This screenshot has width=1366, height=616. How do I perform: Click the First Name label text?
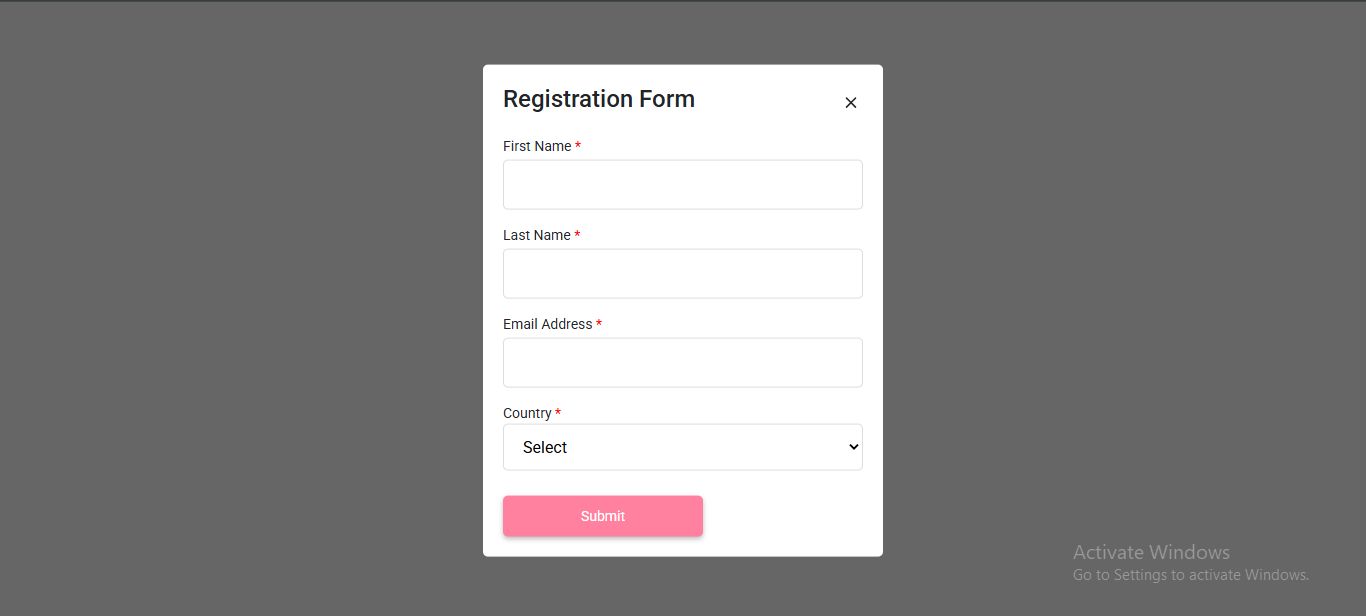tap(537, 146)
